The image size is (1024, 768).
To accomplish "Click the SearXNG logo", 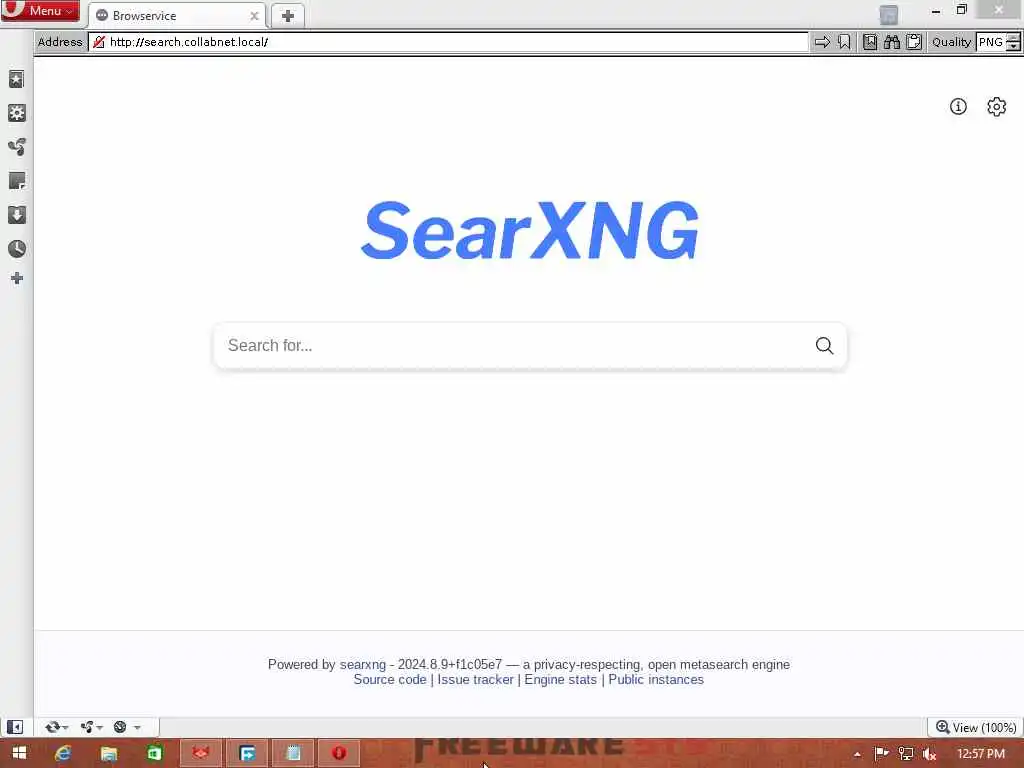I will (530, 230).
